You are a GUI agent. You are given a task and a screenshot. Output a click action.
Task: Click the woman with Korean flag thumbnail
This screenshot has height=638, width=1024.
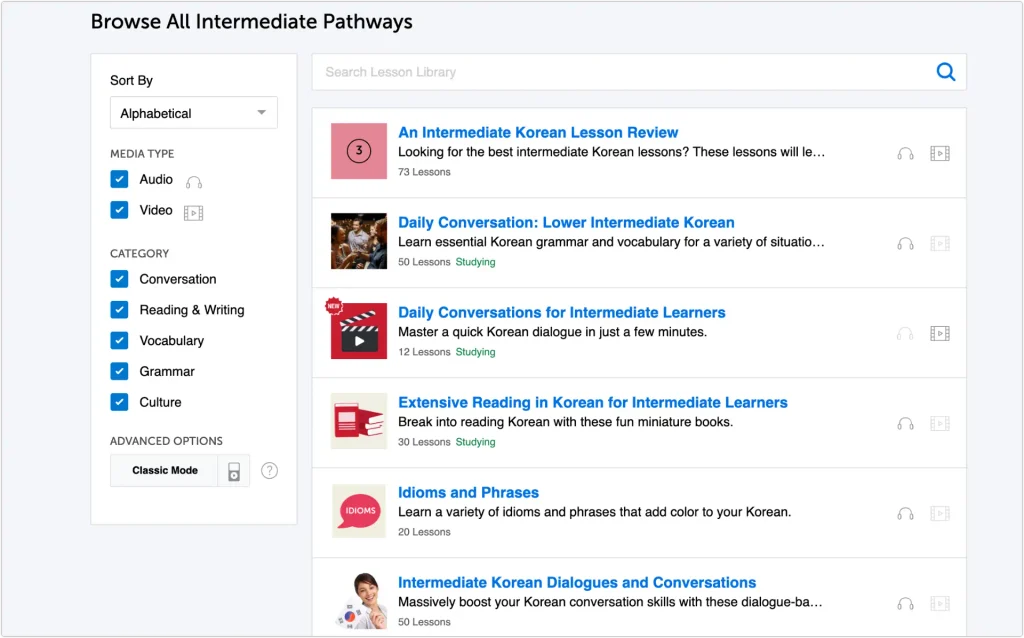[362, 601]
